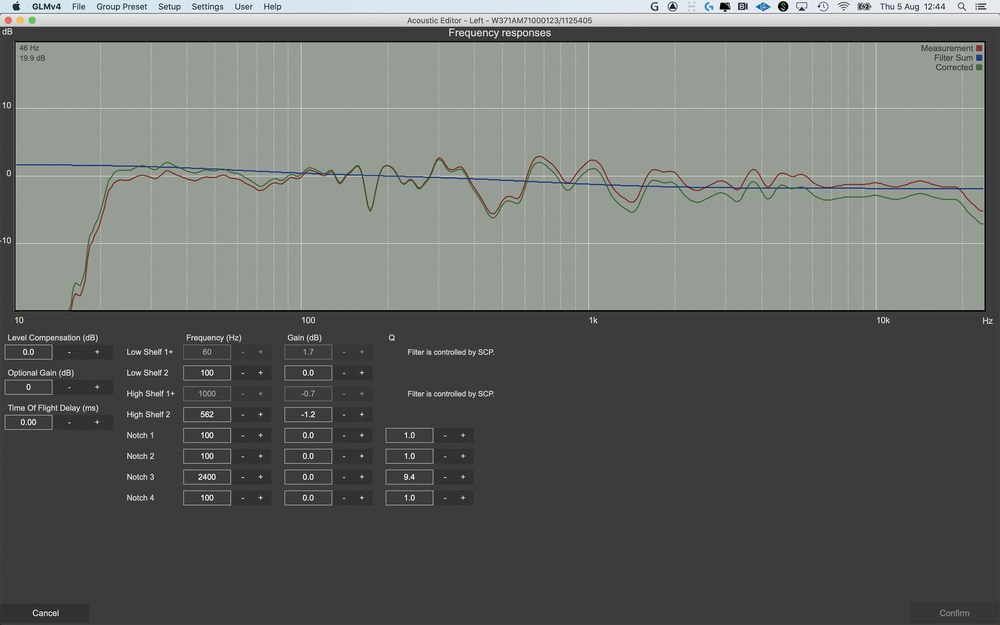Click the greyed Low Shelf 1+ frequency field
The height and width of the screenshot is (625, 1000).
point(207,352)
